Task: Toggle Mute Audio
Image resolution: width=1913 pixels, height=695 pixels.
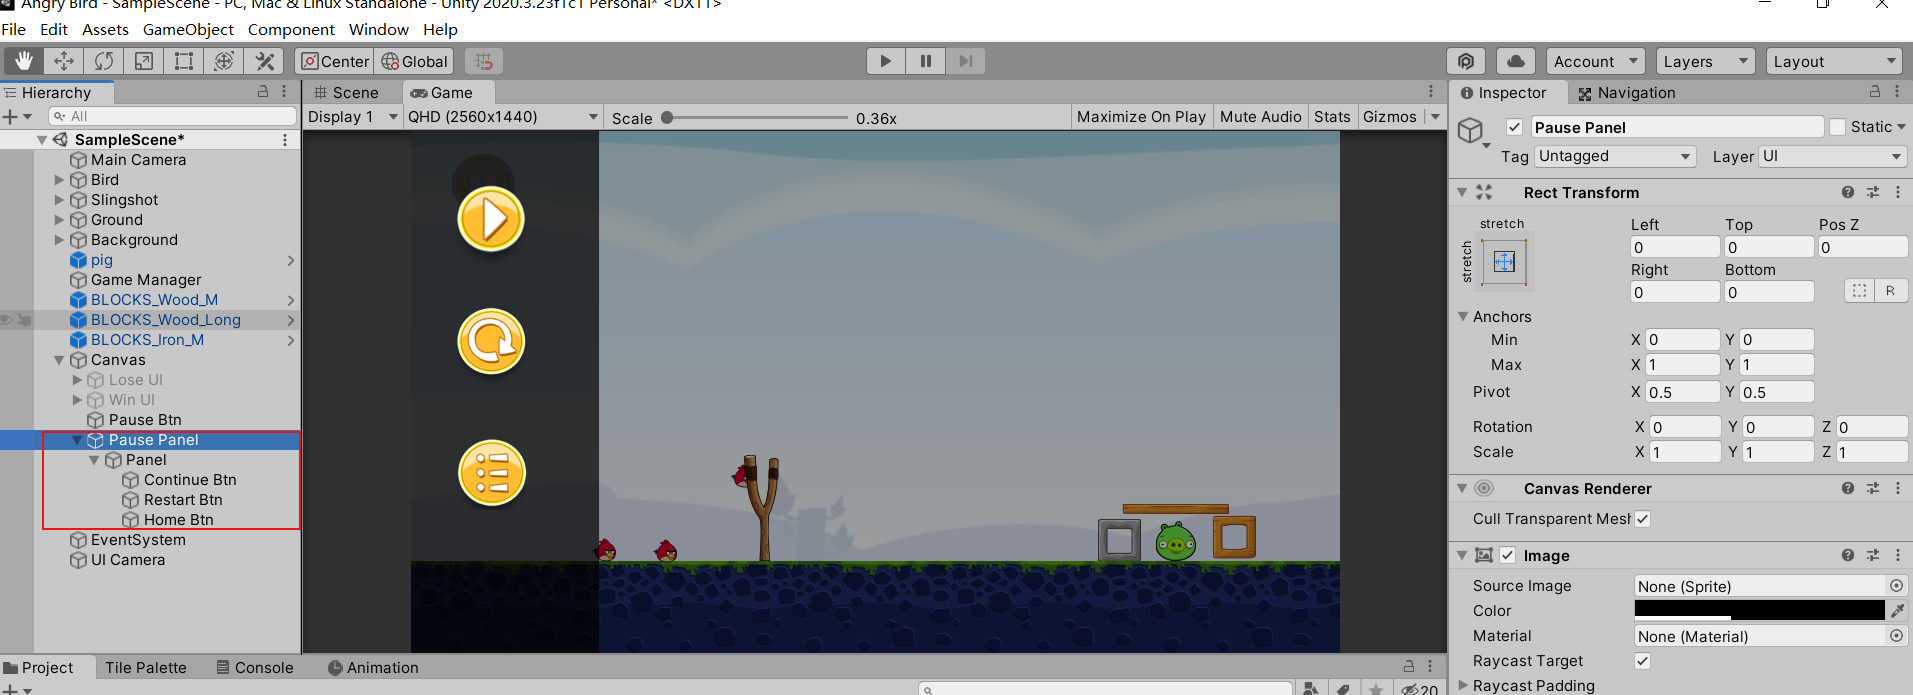Action: click(1260, 117)
